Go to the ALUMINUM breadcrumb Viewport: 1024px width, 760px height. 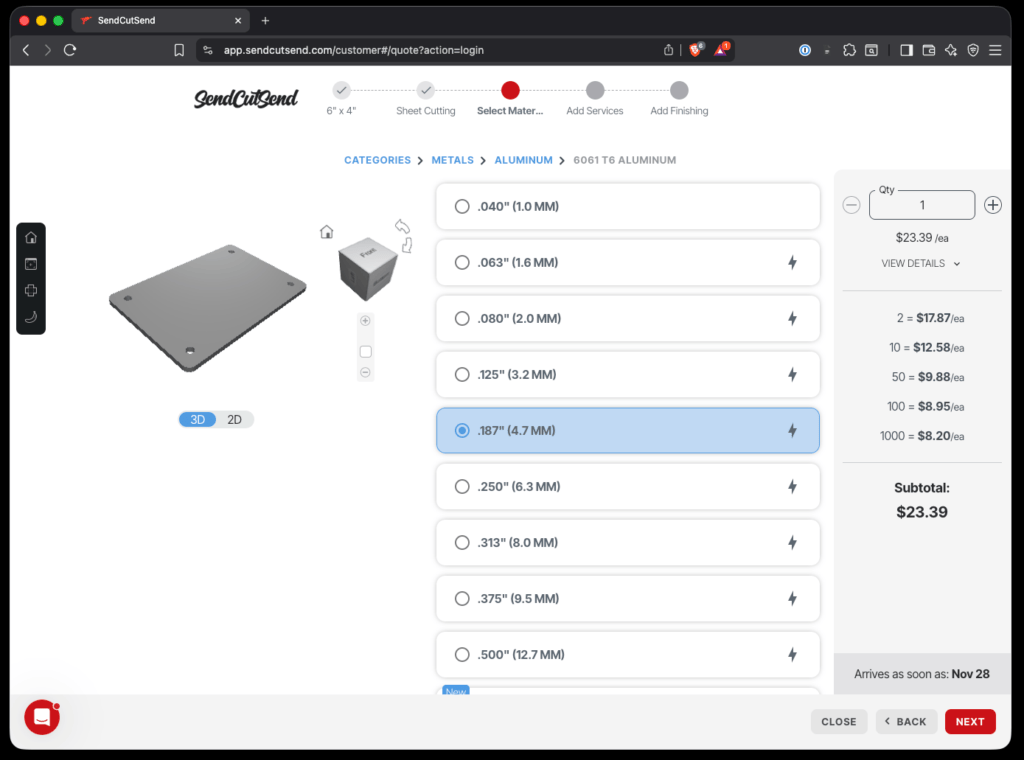tap(523, 160)
